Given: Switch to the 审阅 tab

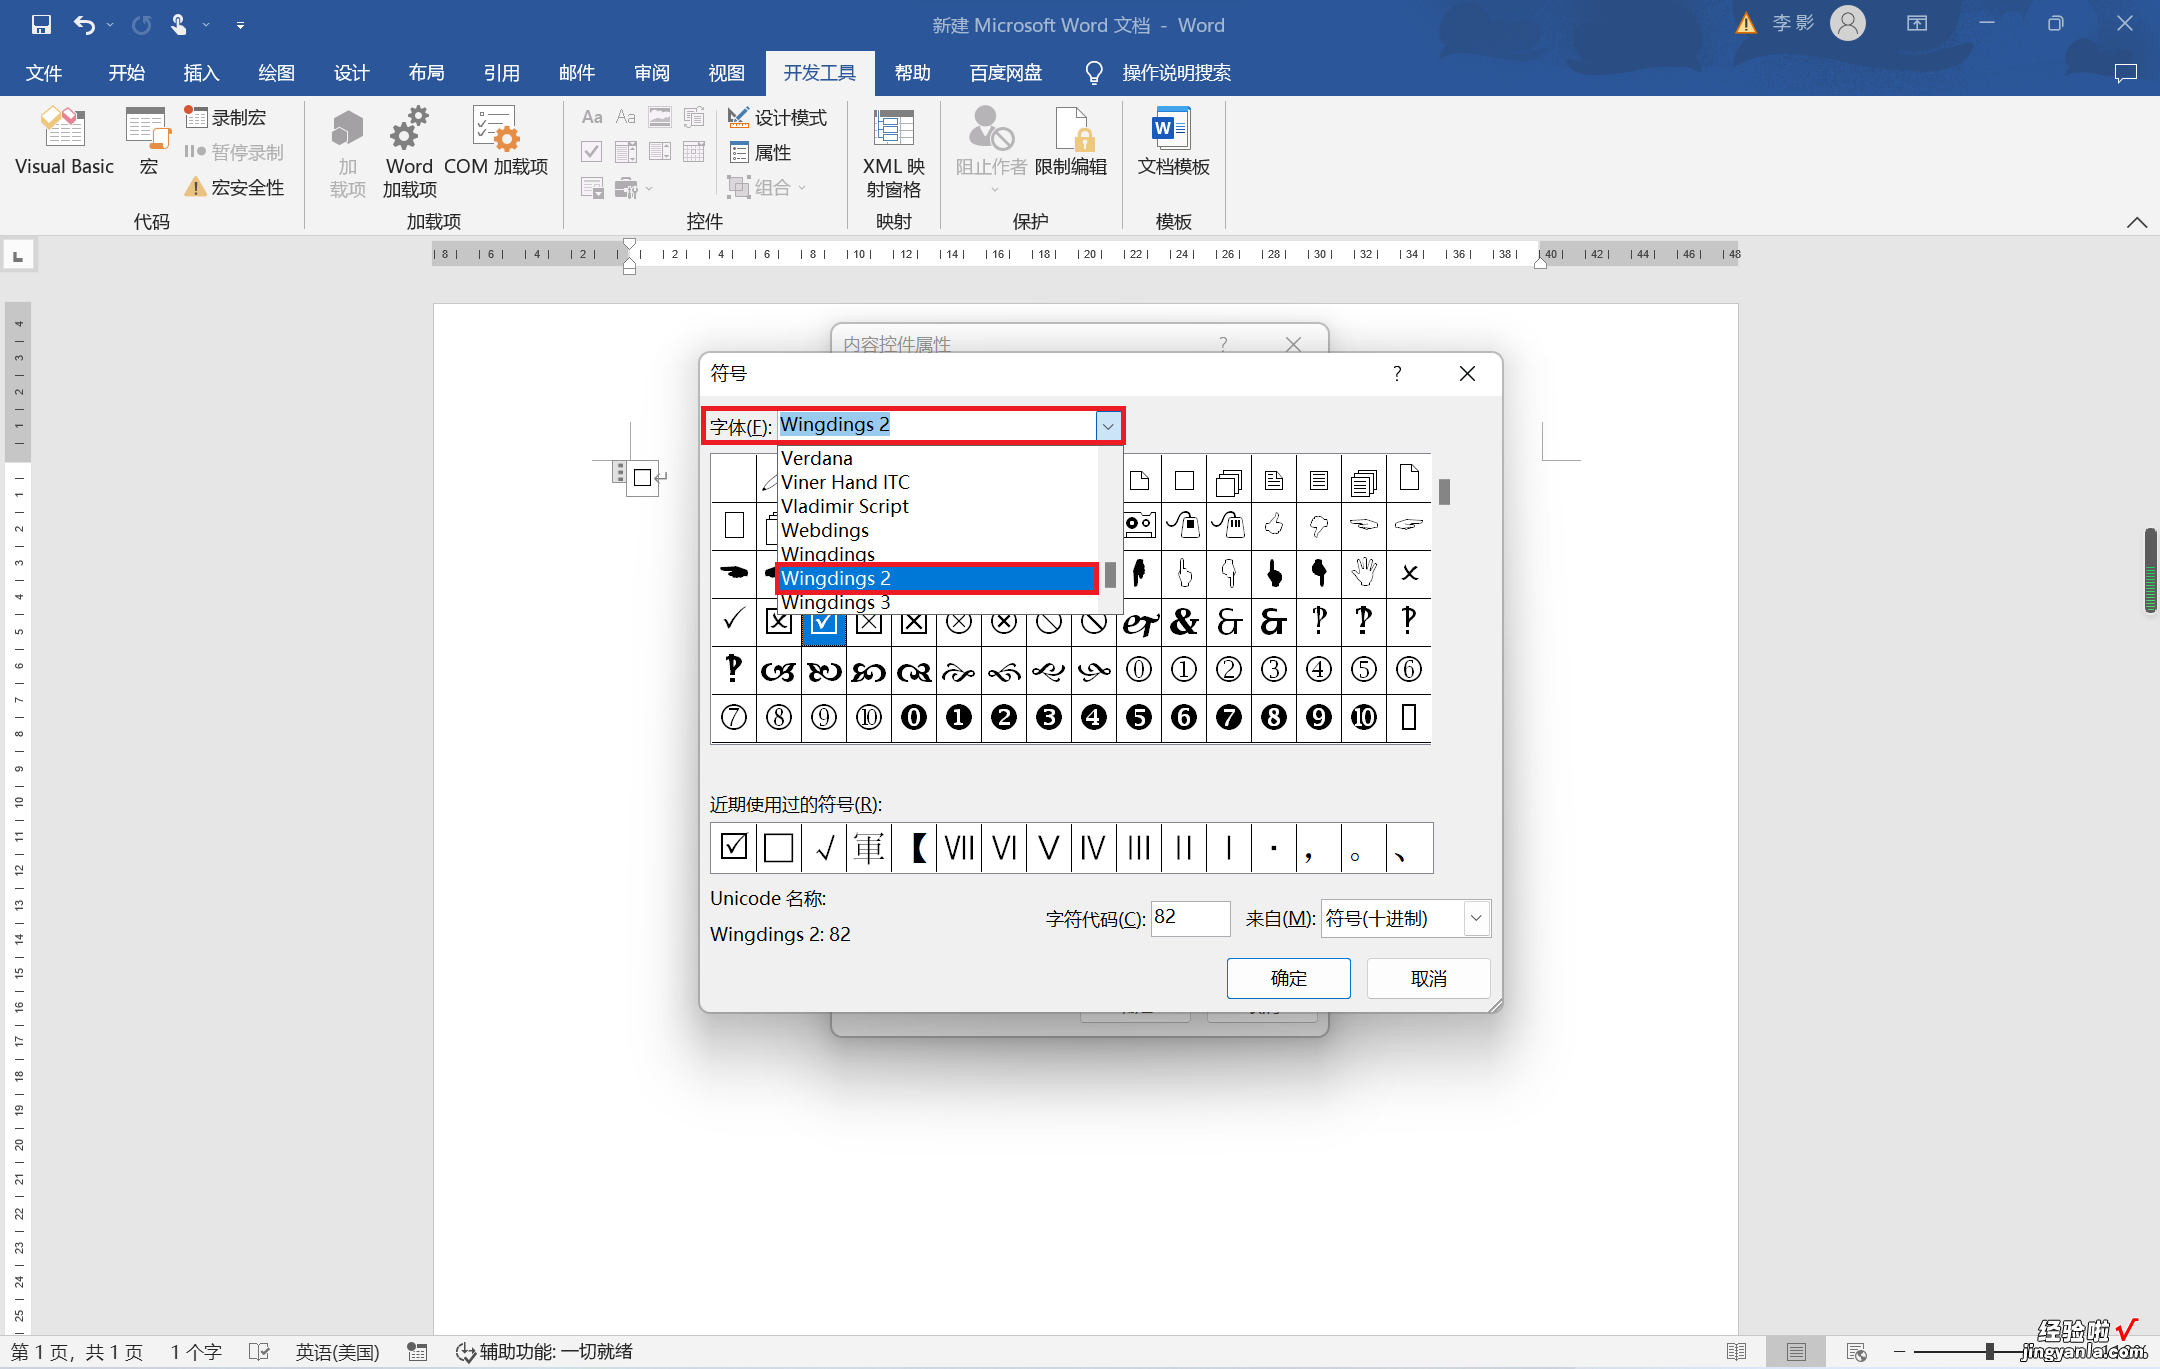Looking at the screenshot, I should tap(651, 73).
